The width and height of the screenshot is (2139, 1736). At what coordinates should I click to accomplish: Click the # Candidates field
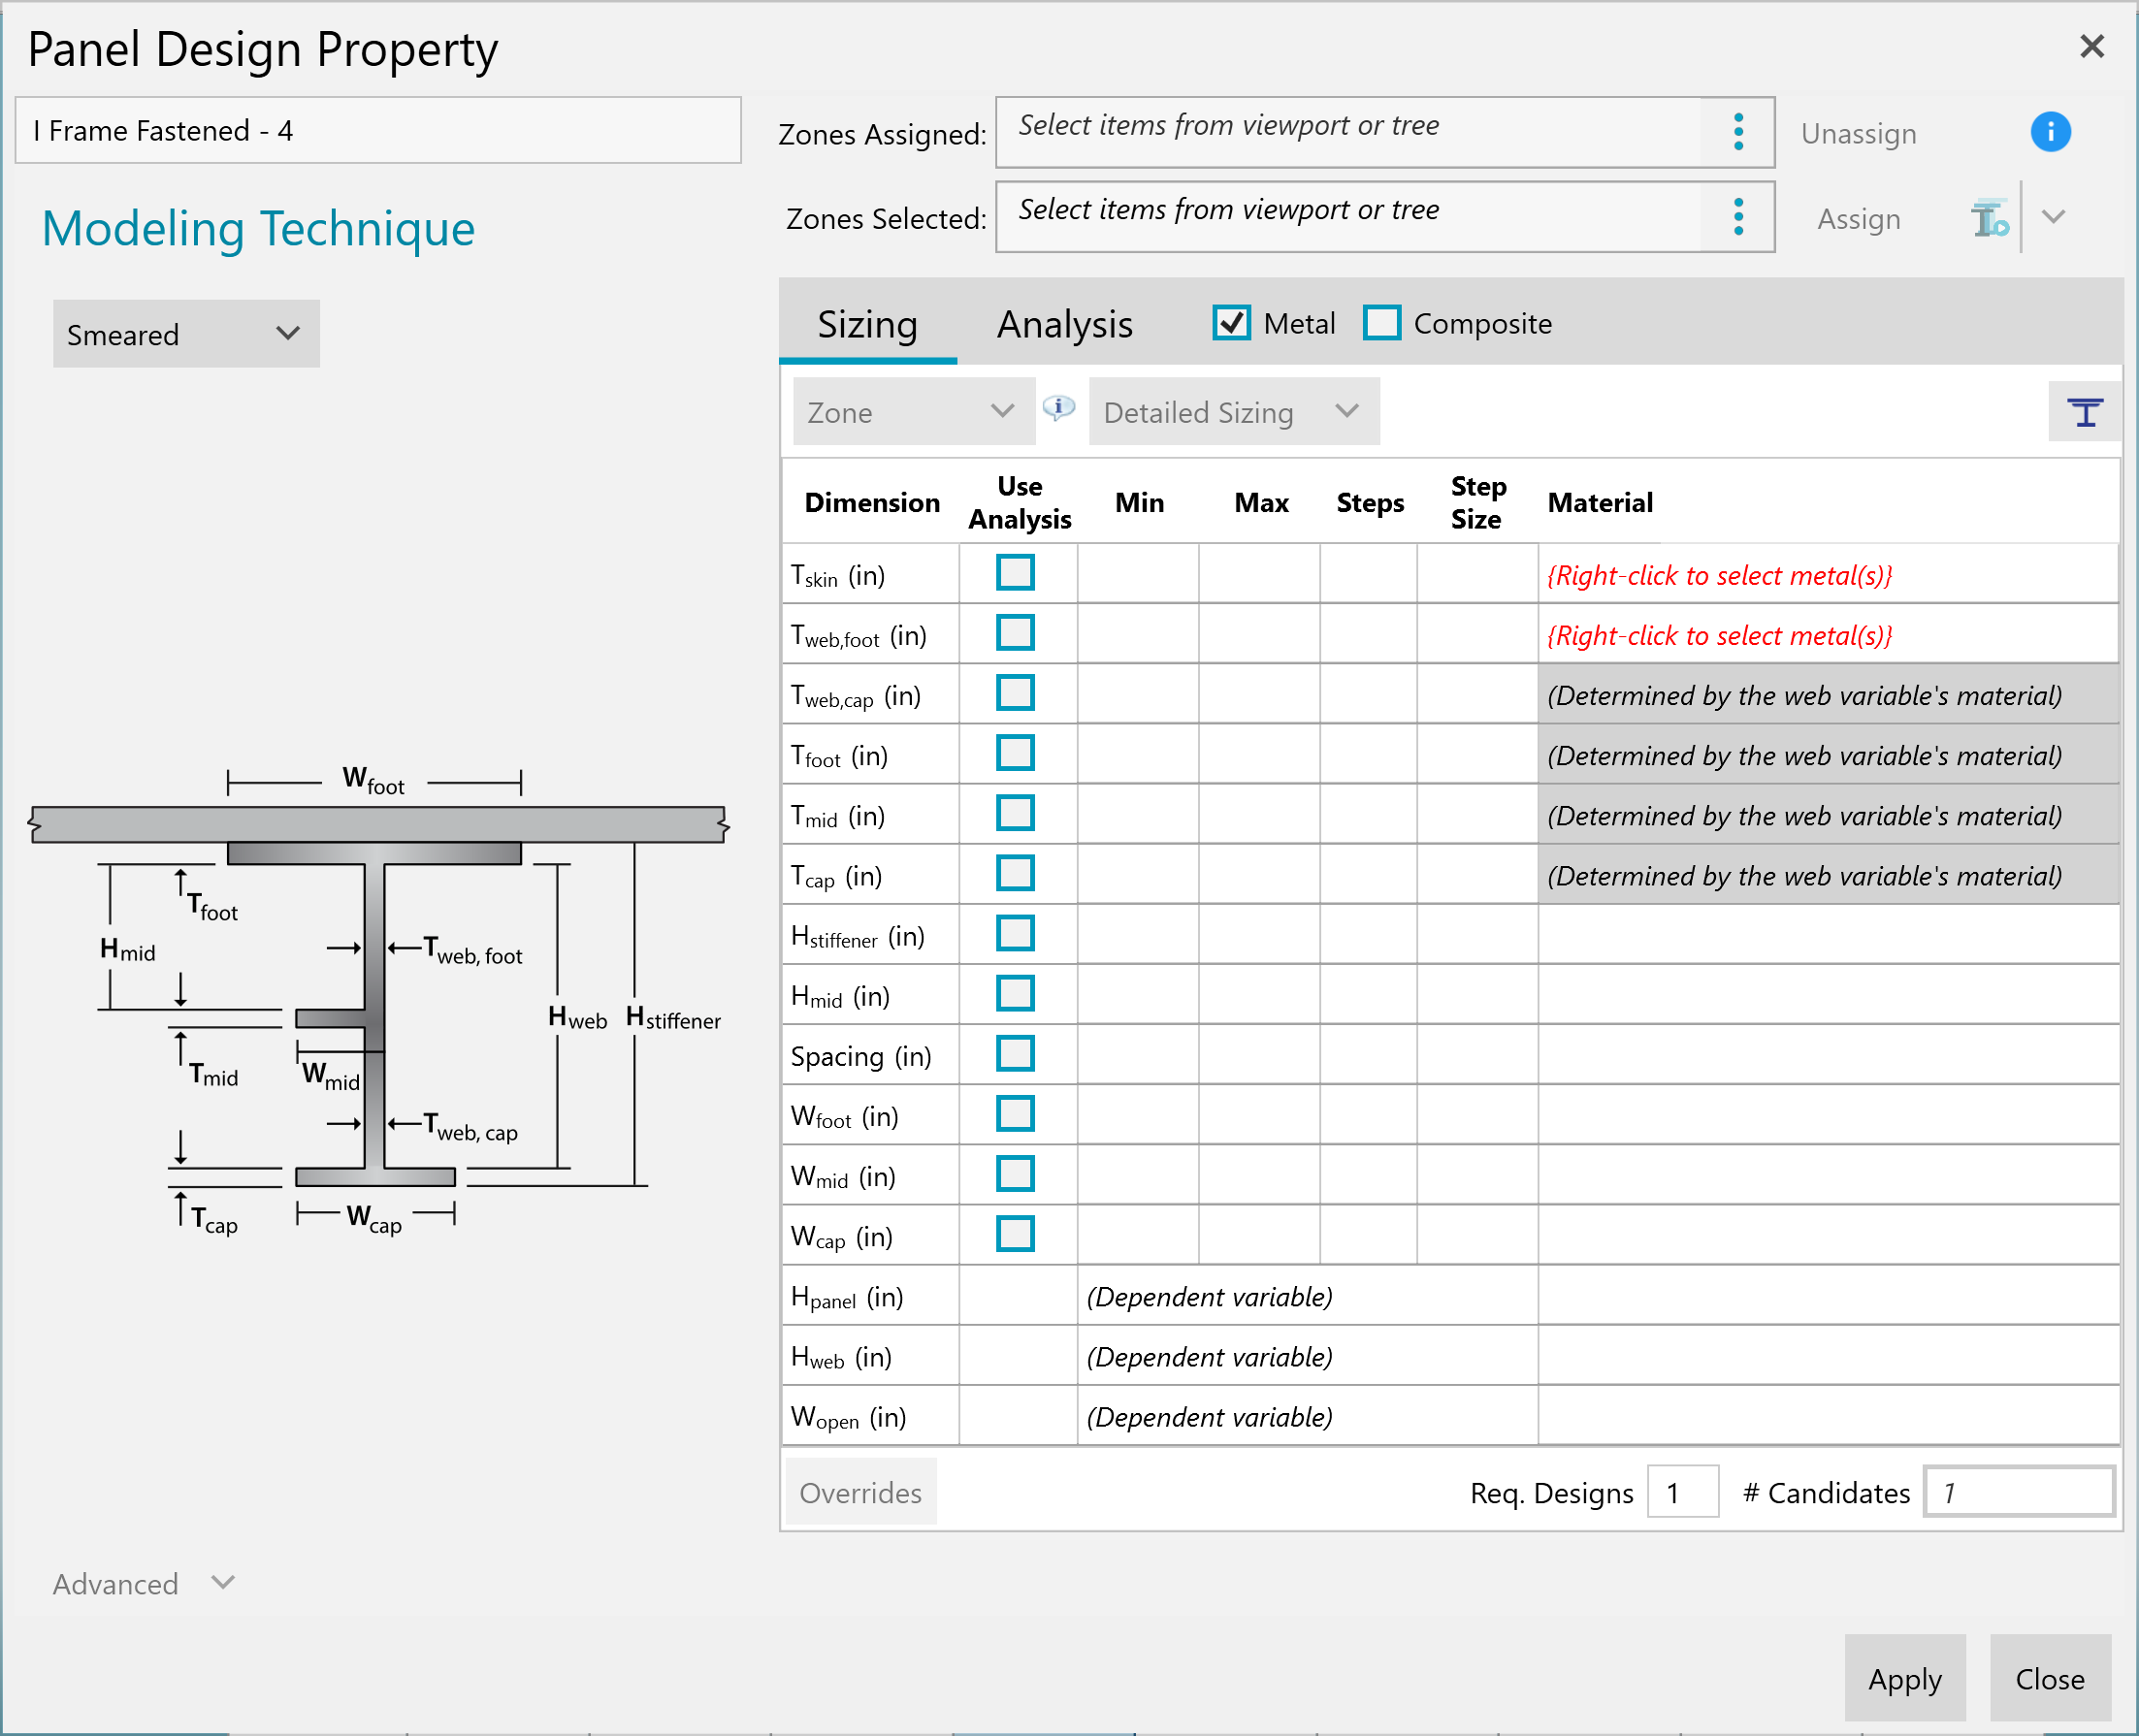click(x=2019, y=1492)
